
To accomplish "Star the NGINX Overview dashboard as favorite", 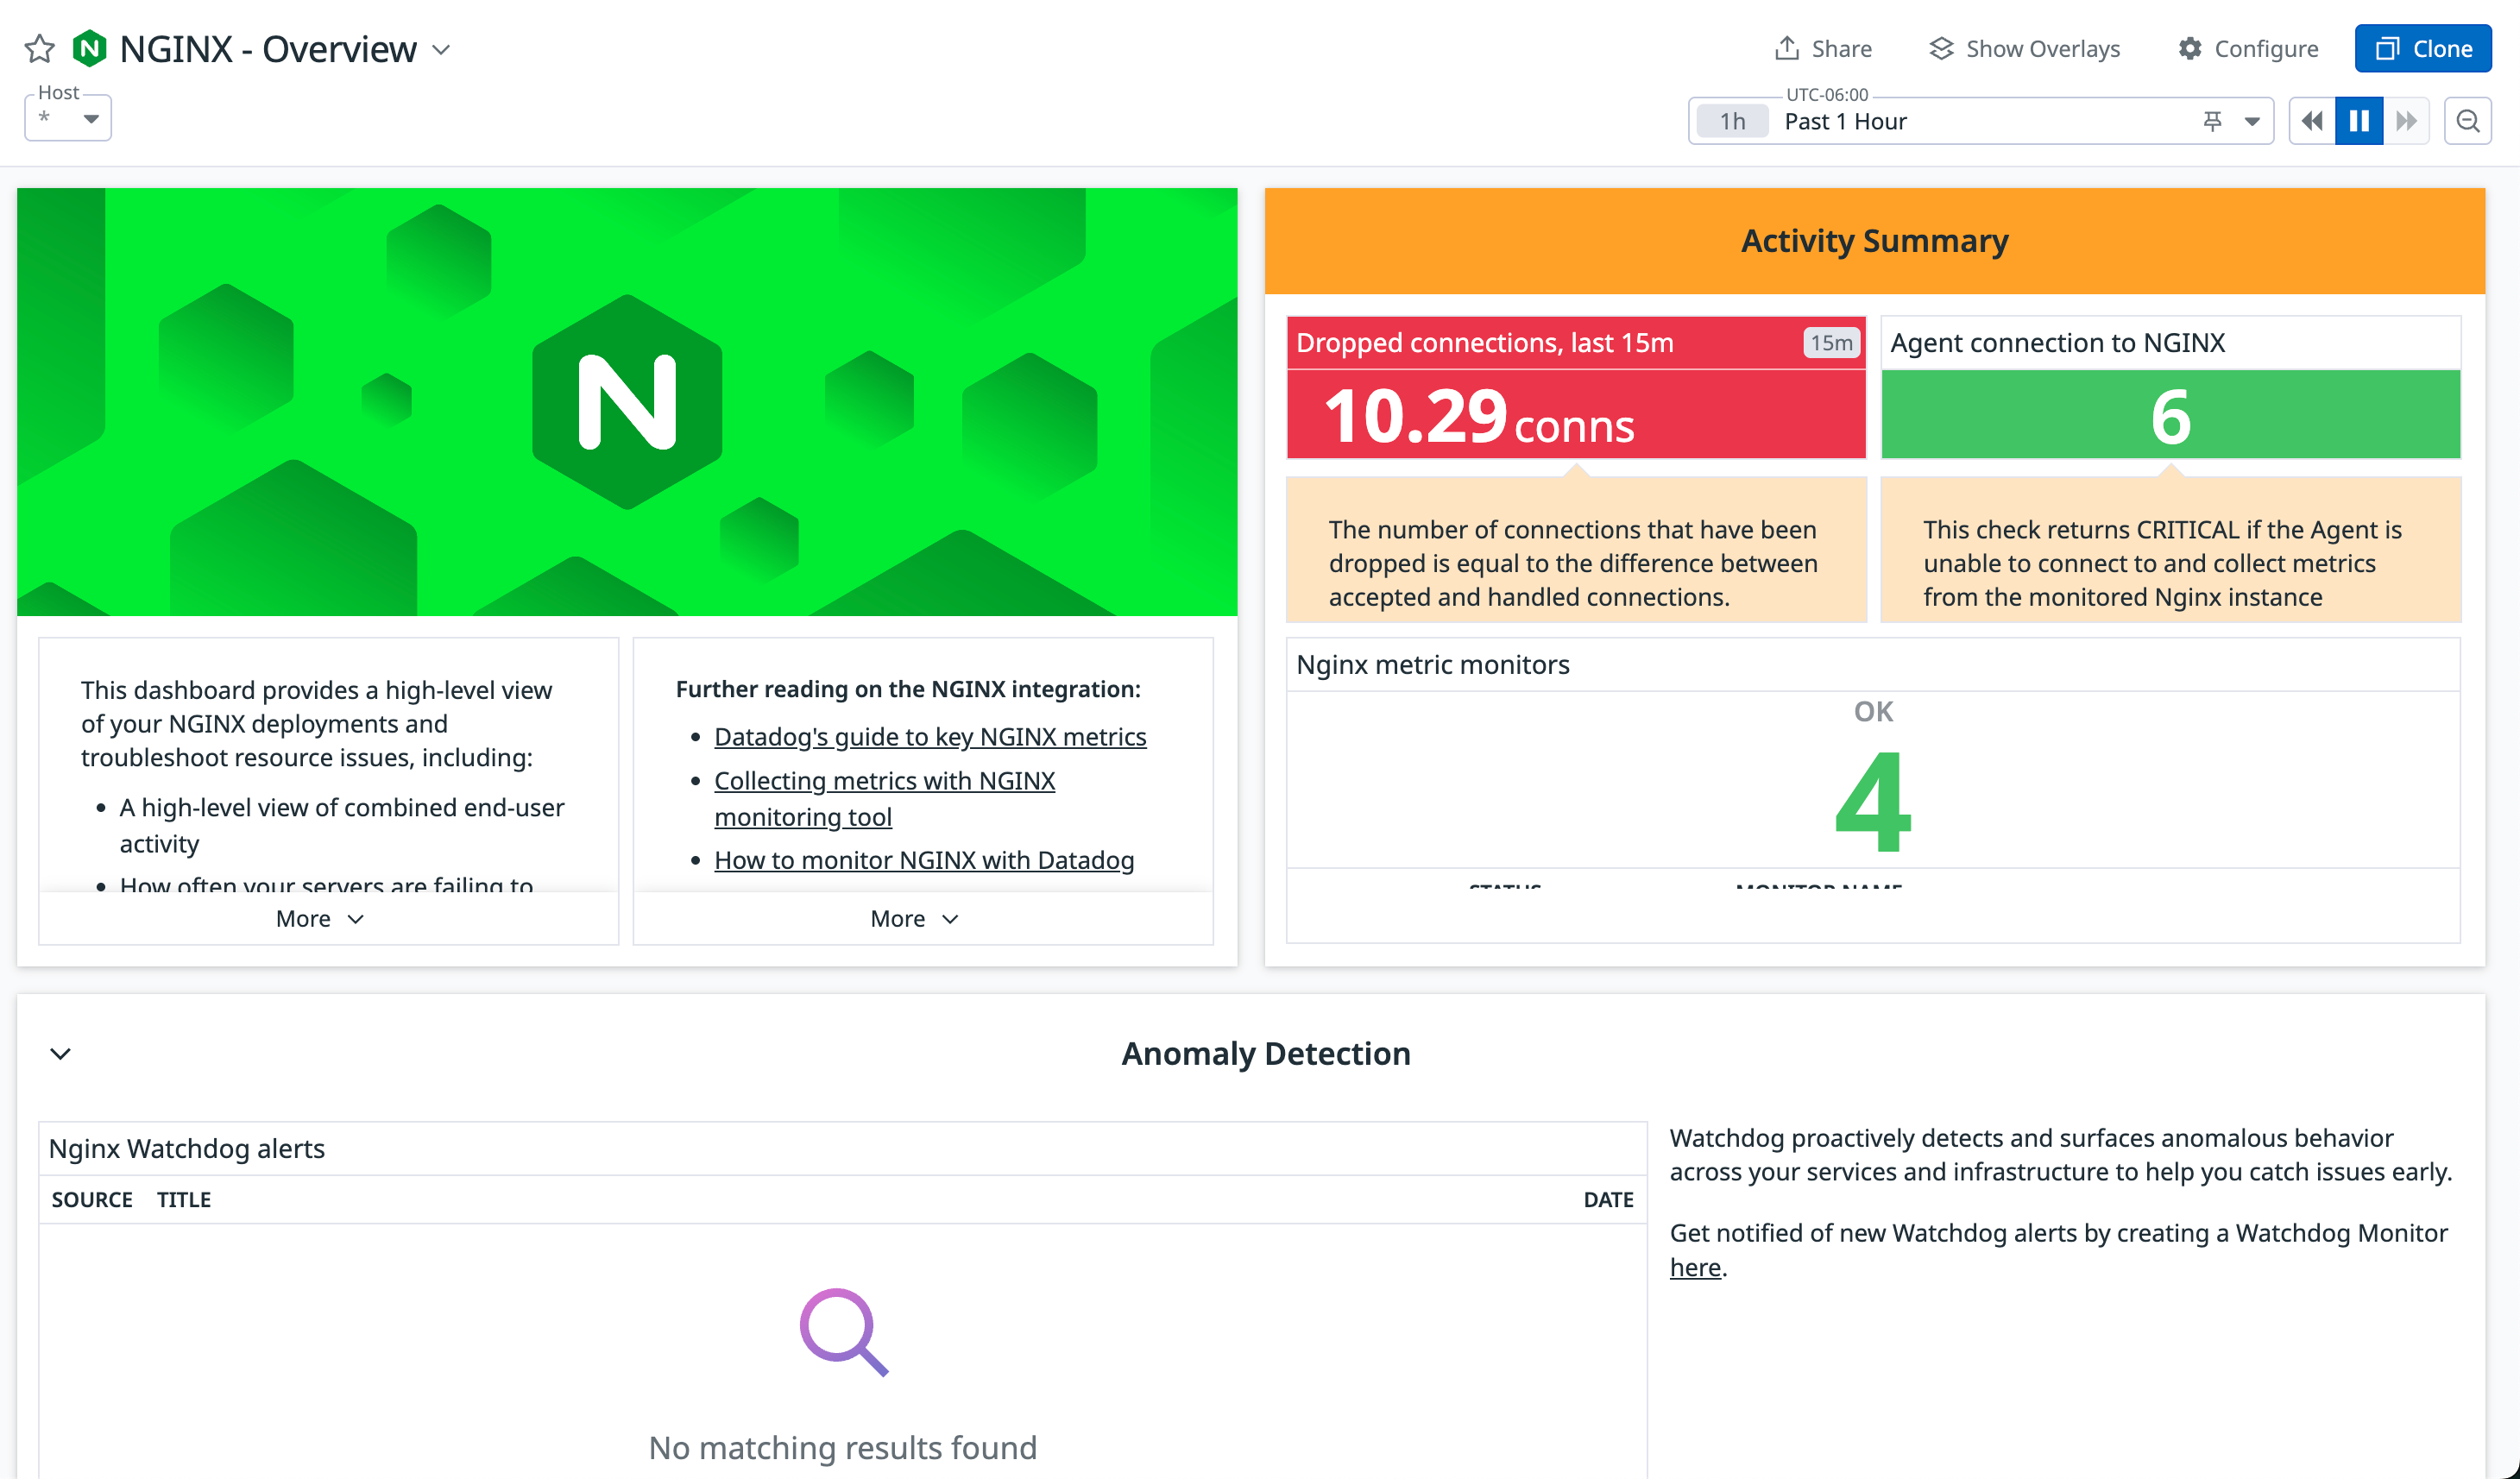I will pos(40,49).
